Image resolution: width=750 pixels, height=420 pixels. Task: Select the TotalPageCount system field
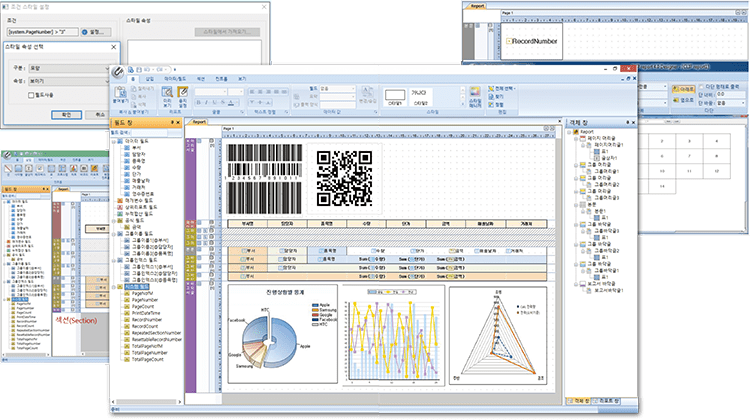pos(147,359)
